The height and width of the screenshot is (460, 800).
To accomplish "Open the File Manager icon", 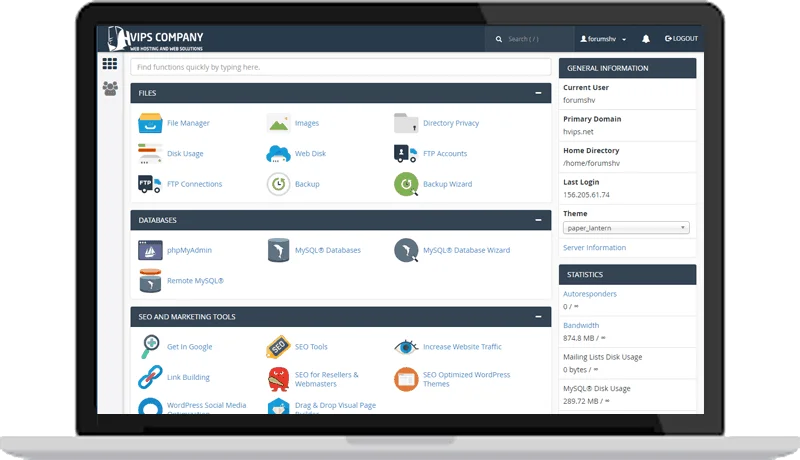I will (150, 123).
